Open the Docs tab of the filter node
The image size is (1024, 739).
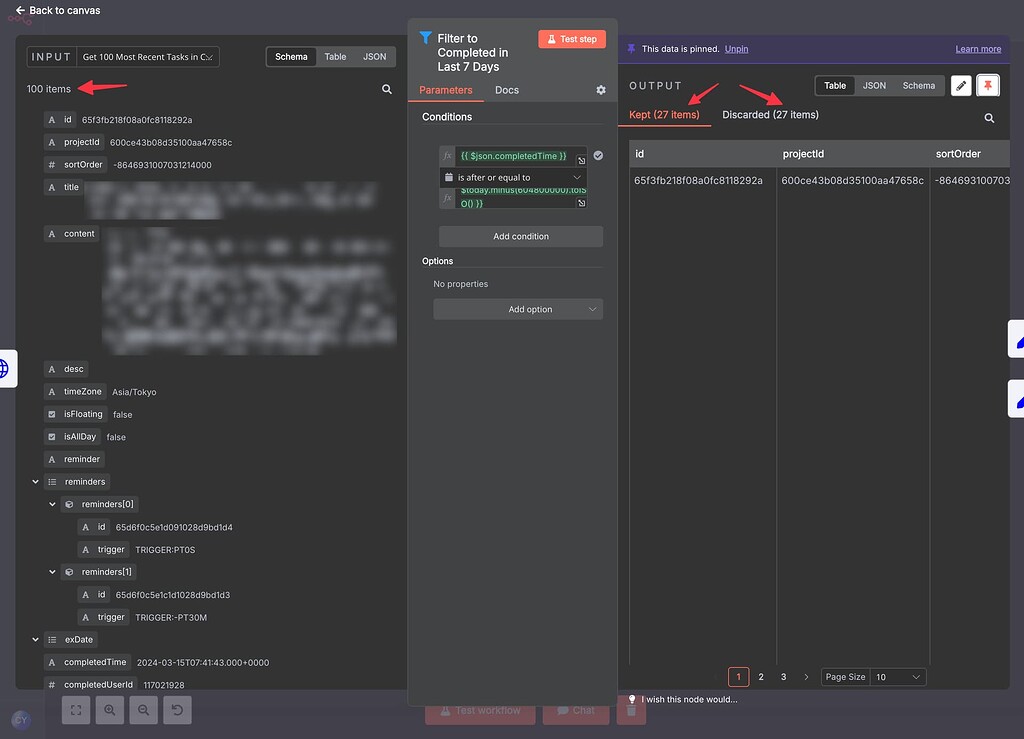(507, 89)
